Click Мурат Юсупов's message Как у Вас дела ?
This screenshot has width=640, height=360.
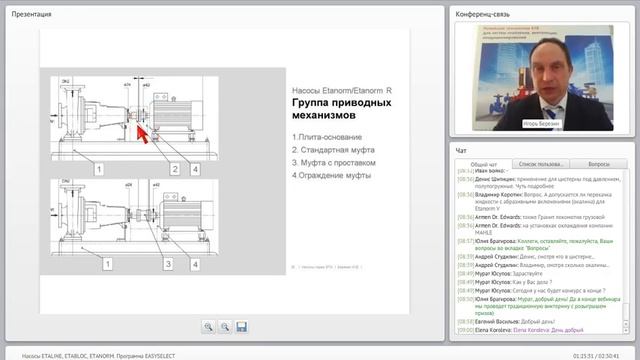[505, 282]
